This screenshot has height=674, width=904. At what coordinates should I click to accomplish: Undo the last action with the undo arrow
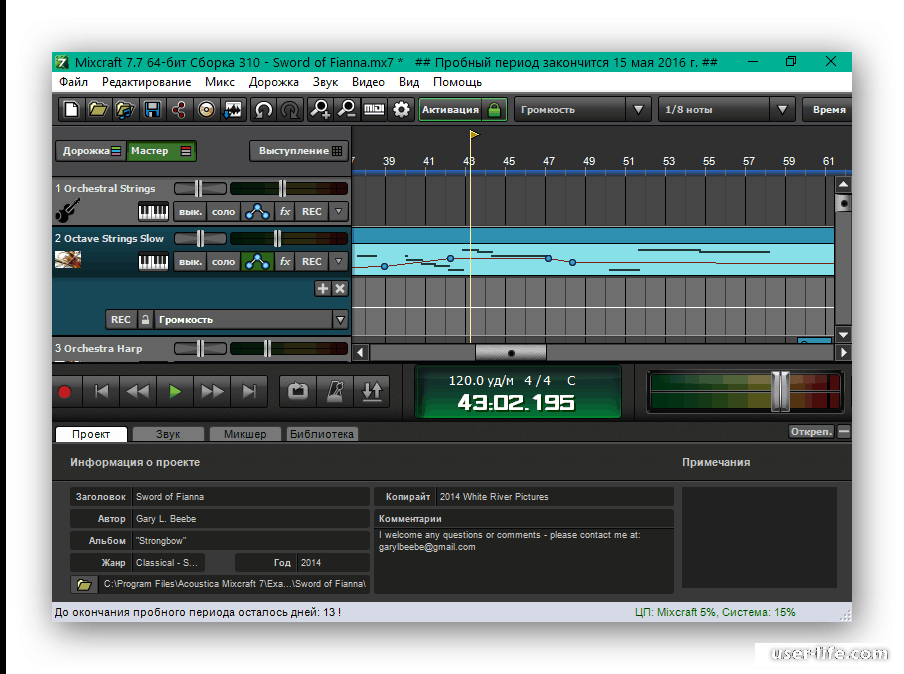(x=263, y=109)
